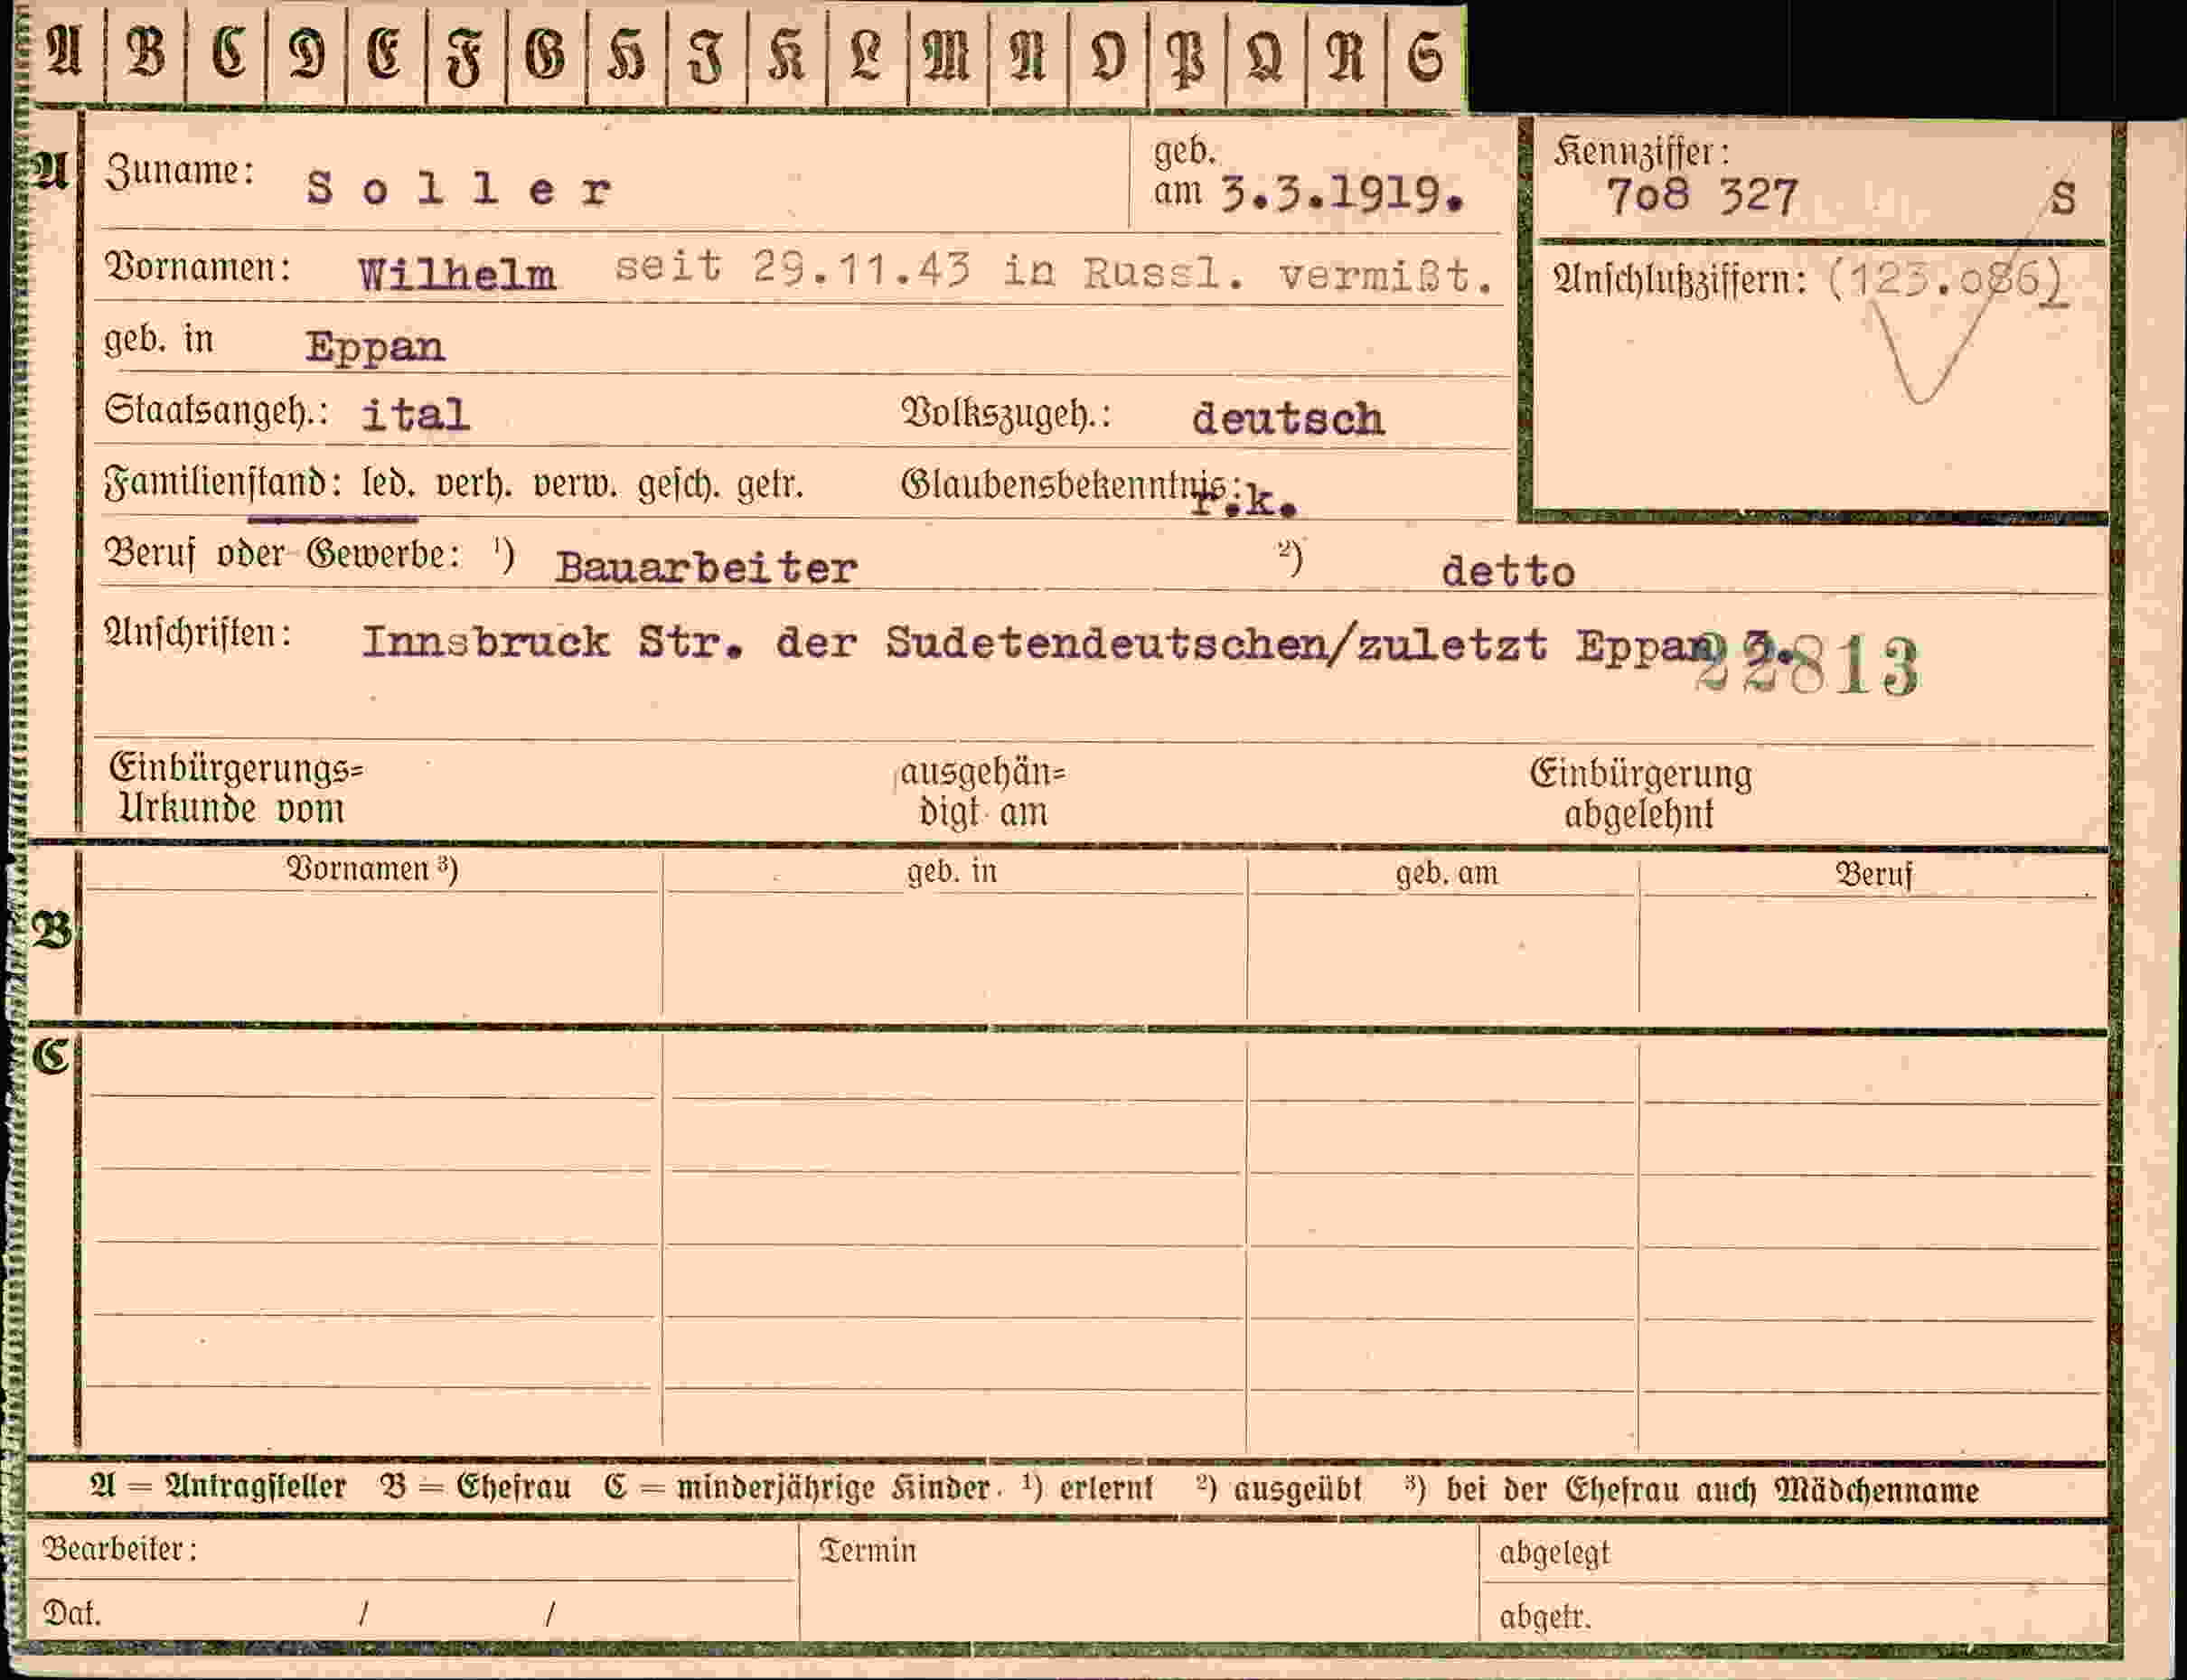
Task: Click the 'Anschriften:' label
Action: click(198, 633)
